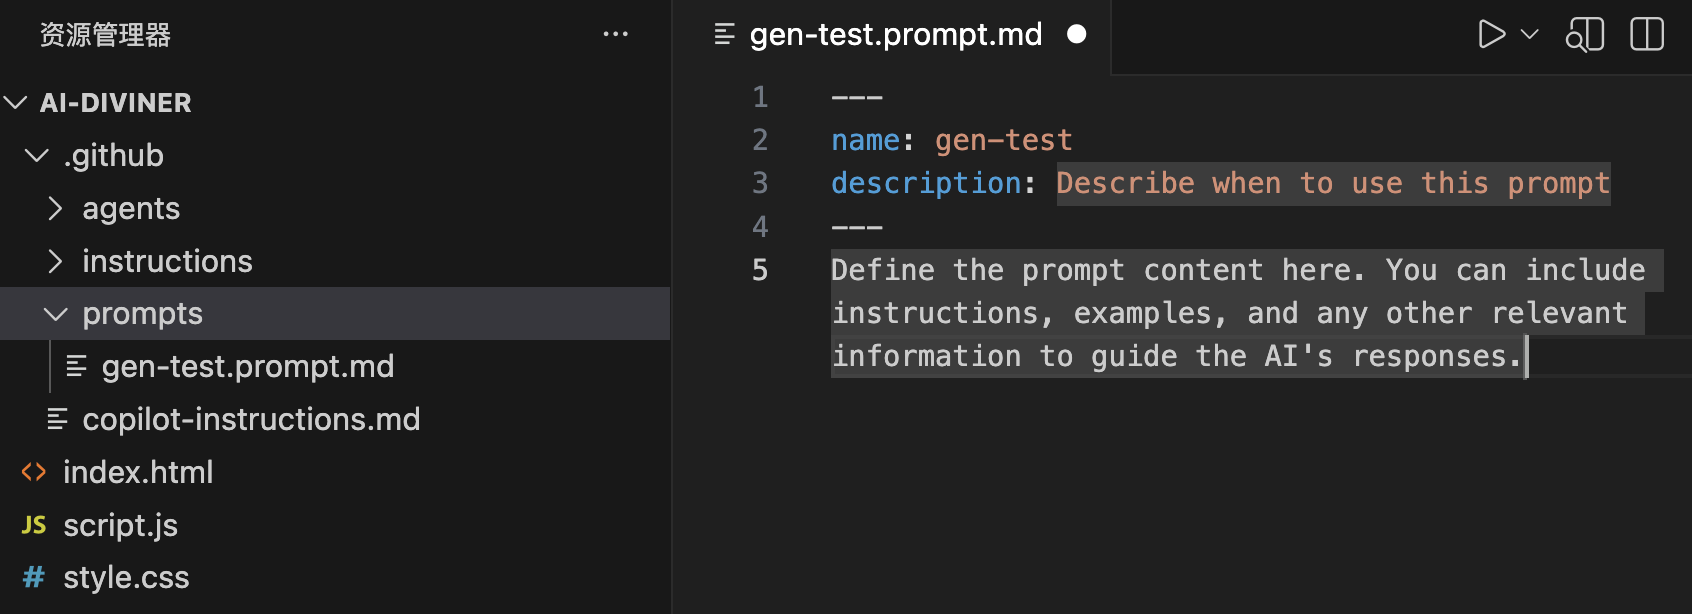Image resolution: width=1692 pixels, height=614 pixels.
Task: Expand the agents folder
Action: pos(55,208)
